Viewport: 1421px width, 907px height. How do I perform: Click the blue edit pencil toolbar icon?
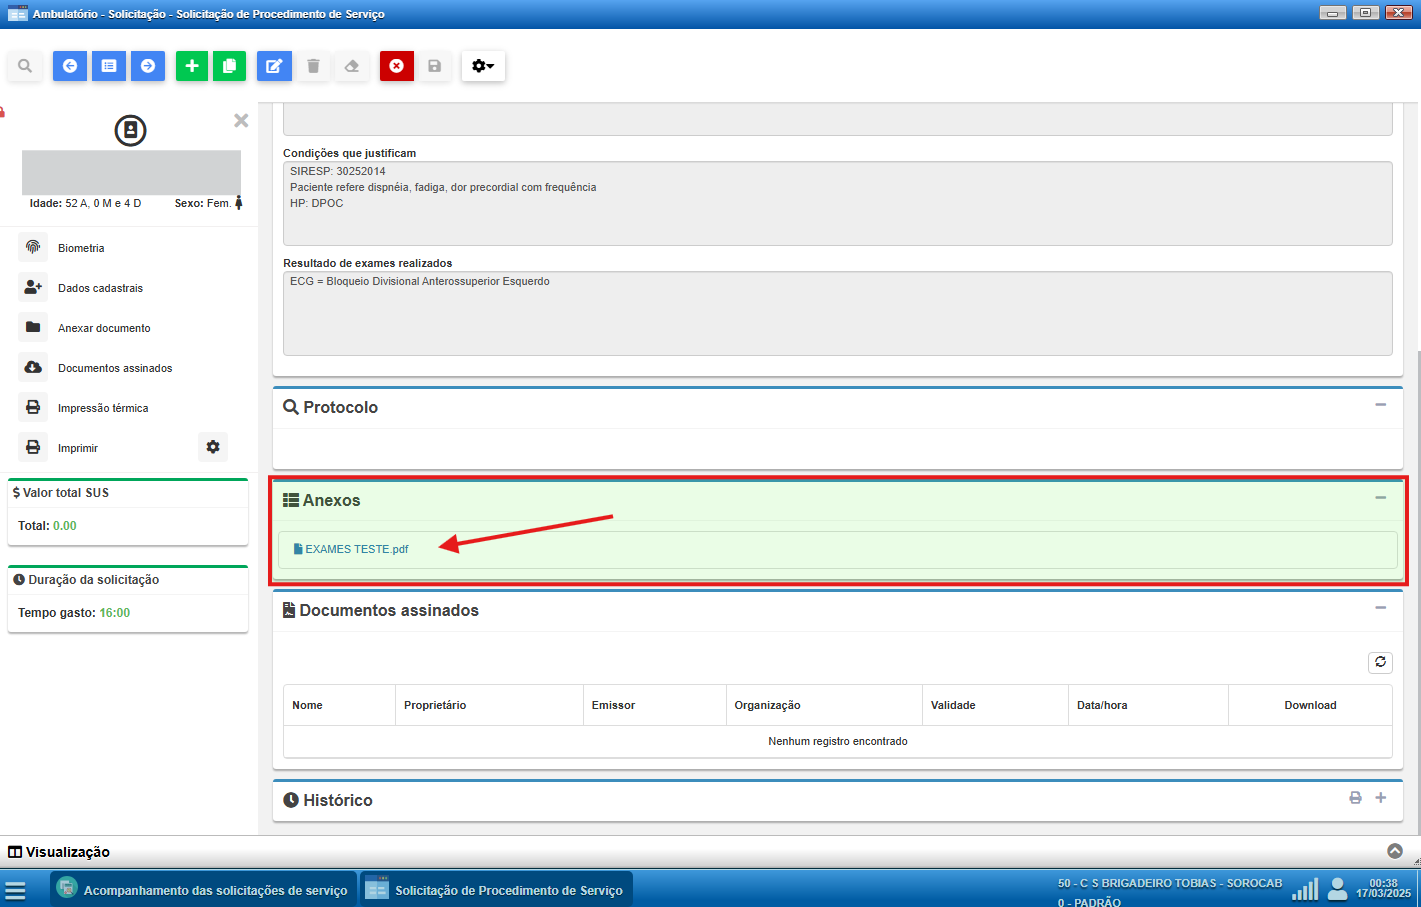[273, 66]
